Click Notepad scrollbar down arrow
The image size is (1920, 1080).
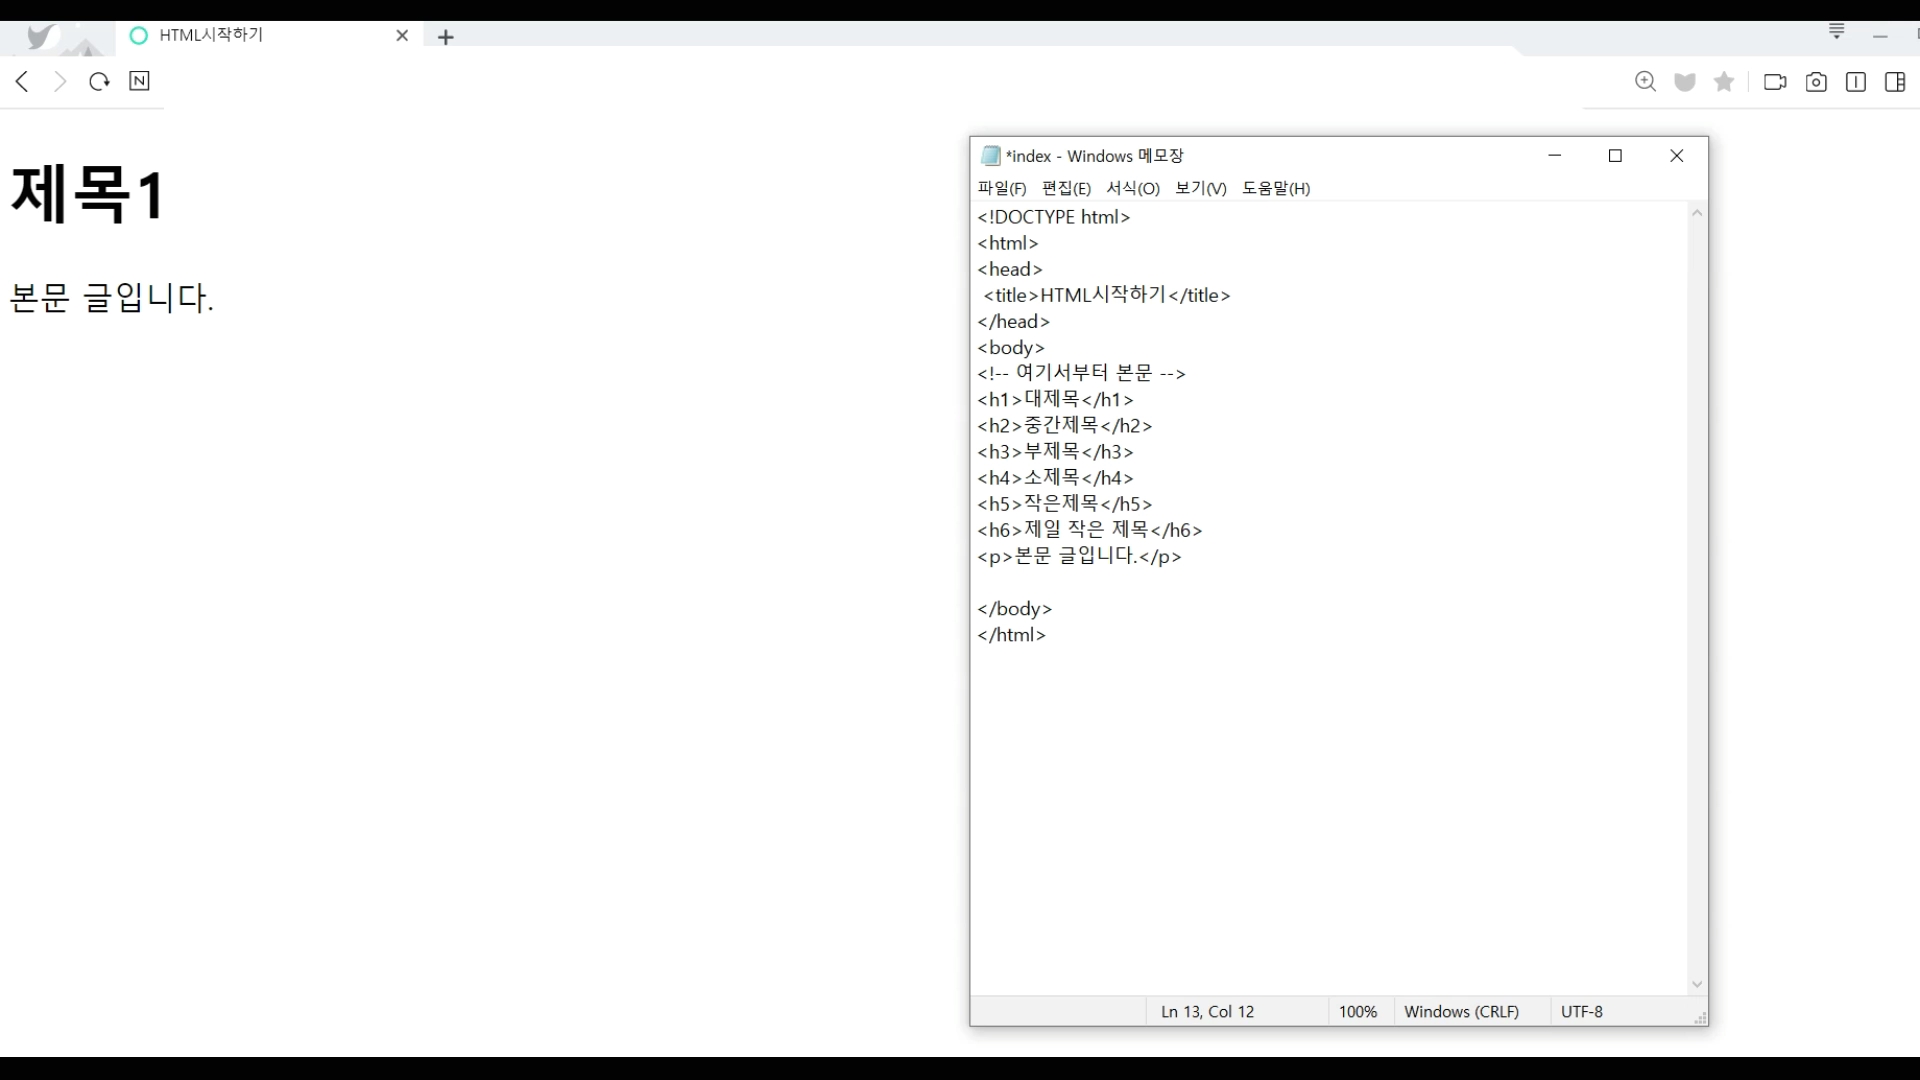coord(1697,984)
